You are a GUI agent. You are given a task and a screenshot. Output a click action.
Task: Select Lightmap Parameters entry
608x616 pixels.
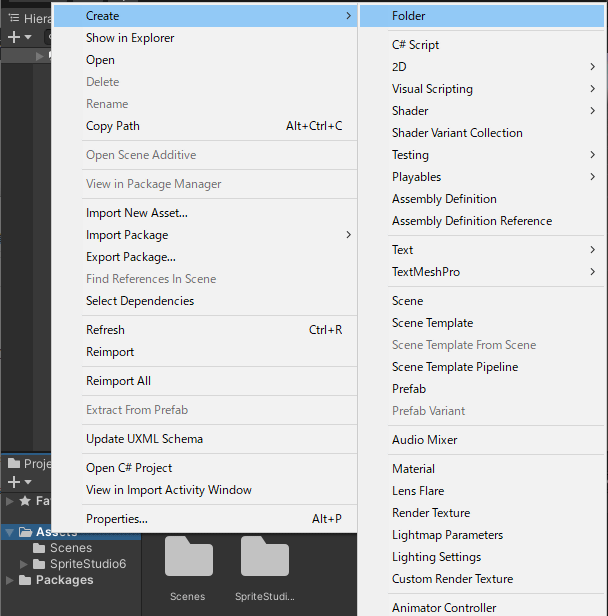[482, 535]
